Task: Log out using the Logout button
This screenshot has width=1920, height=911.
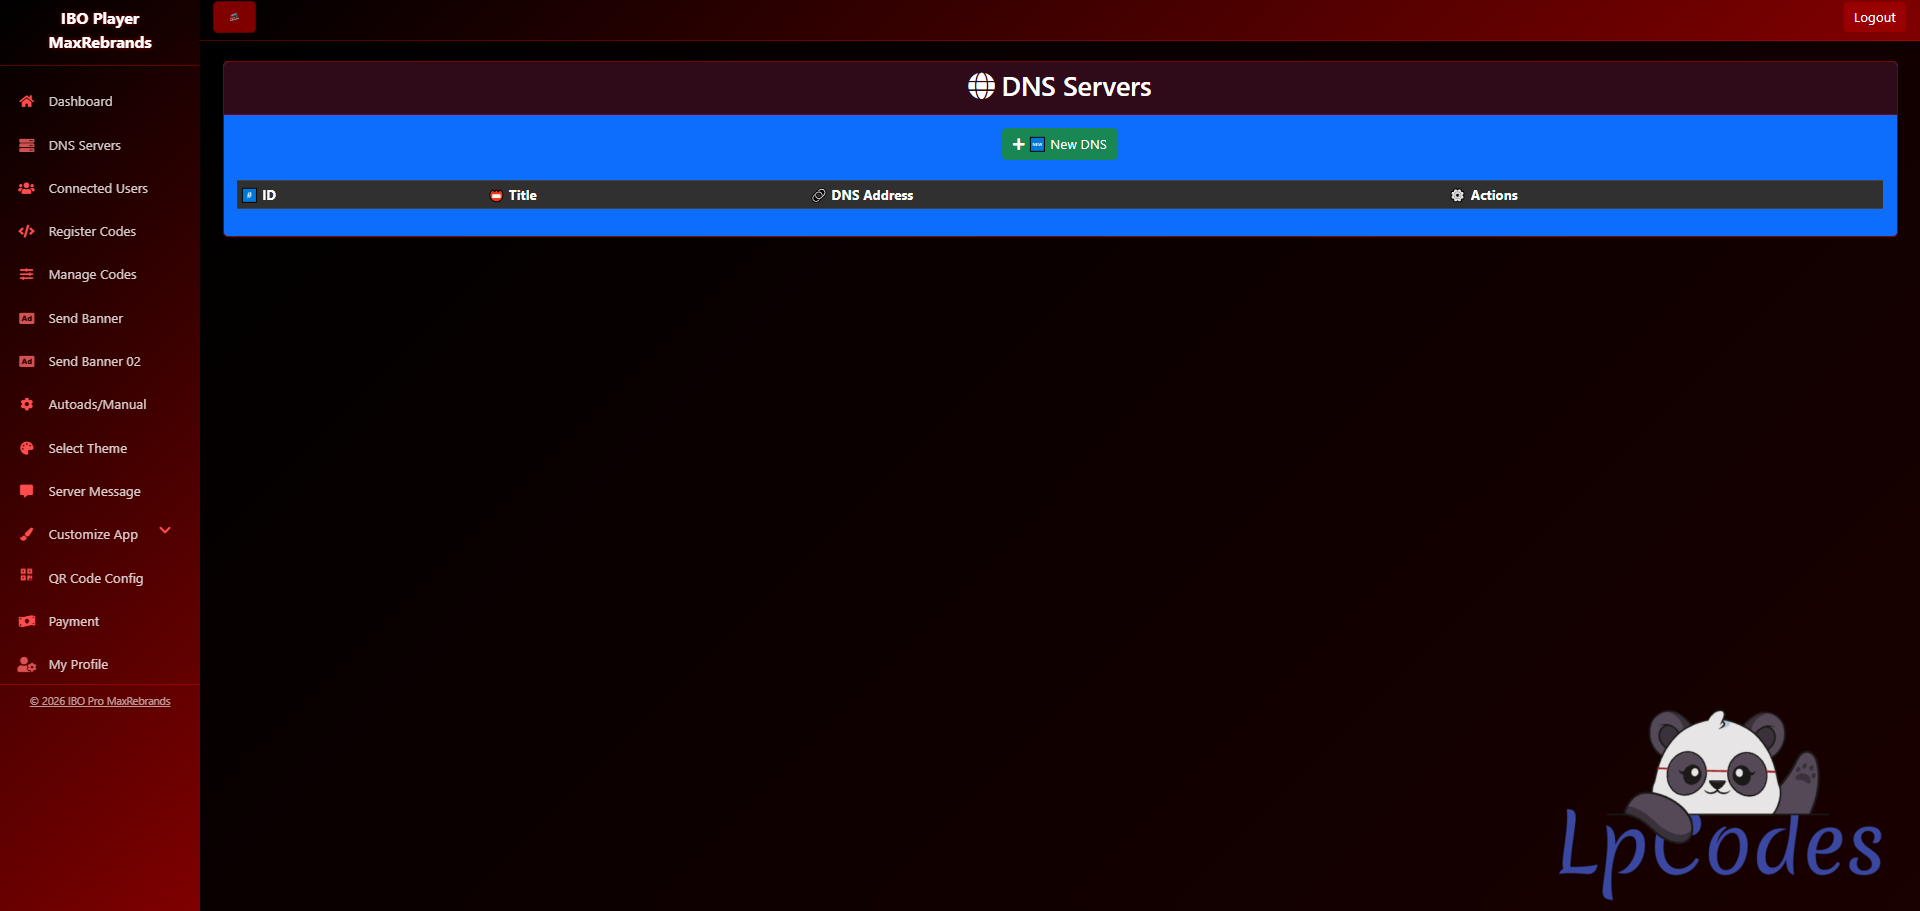Action: [x=1873, y=17]
